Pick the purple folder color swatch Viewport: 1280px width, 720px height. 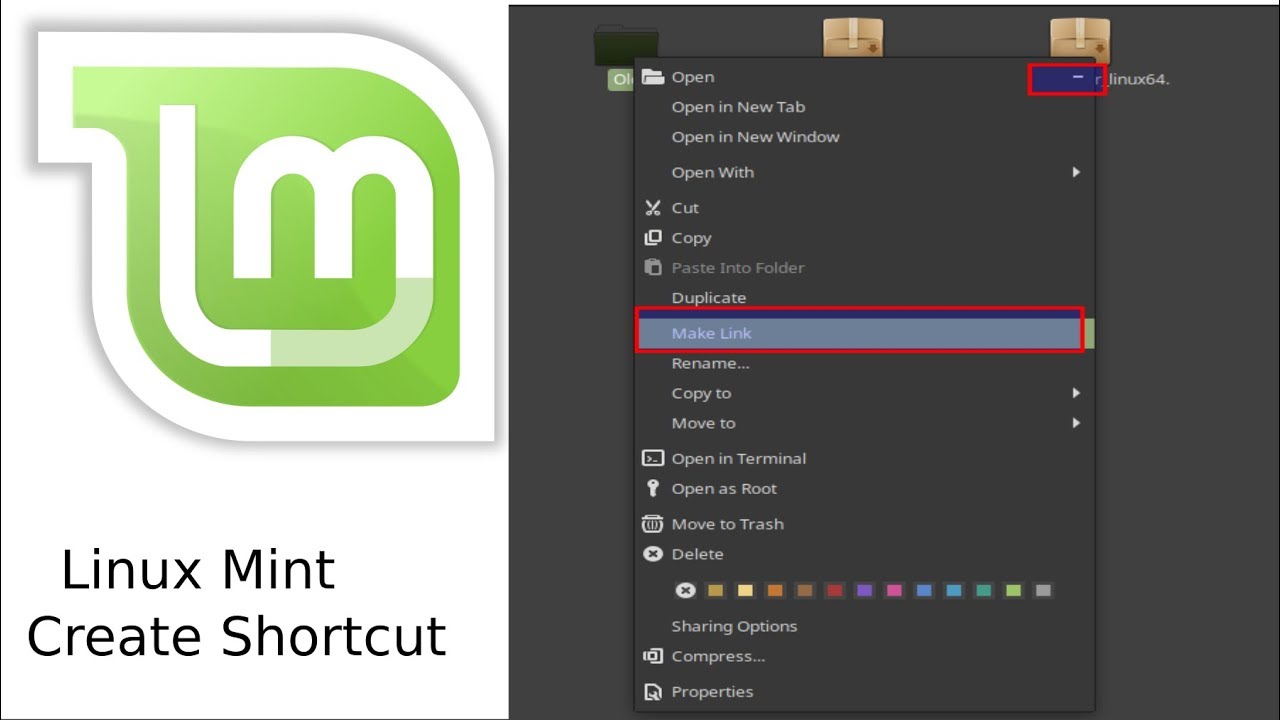864,591
